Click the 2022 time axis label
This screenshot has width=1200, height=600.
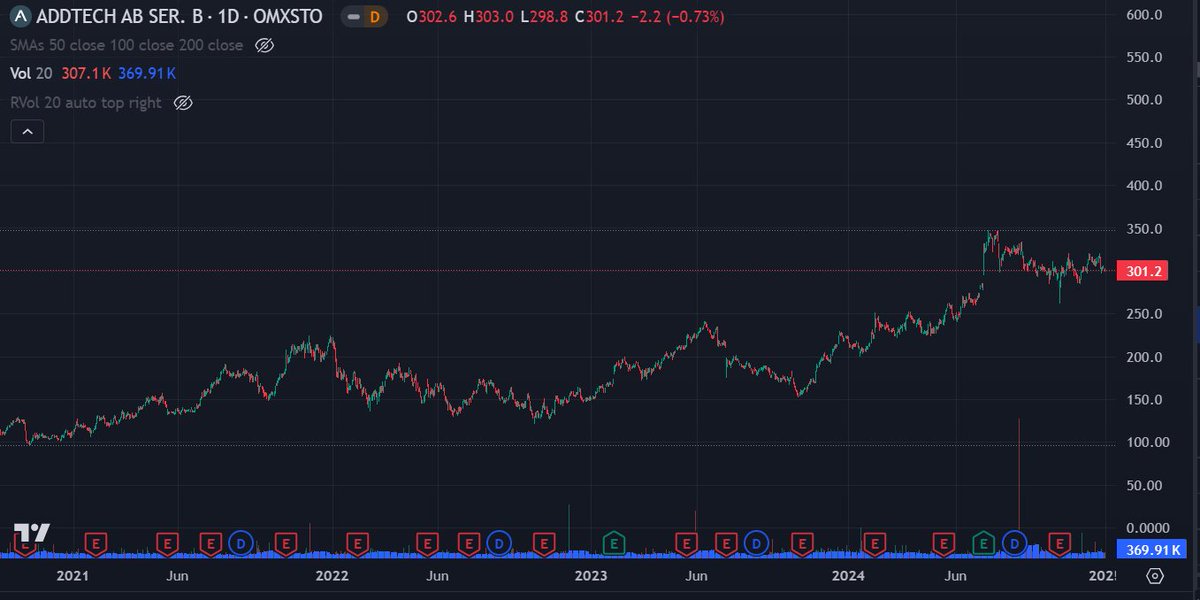tap(331, 576)
